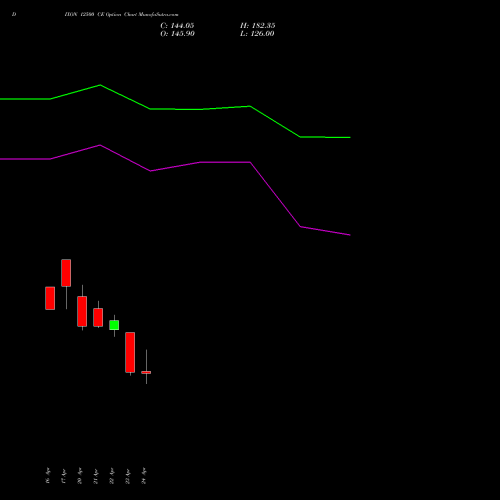Select the long red candle for 23 Apr
Viewport: 500px width, 500px height.
click(130, 352)
